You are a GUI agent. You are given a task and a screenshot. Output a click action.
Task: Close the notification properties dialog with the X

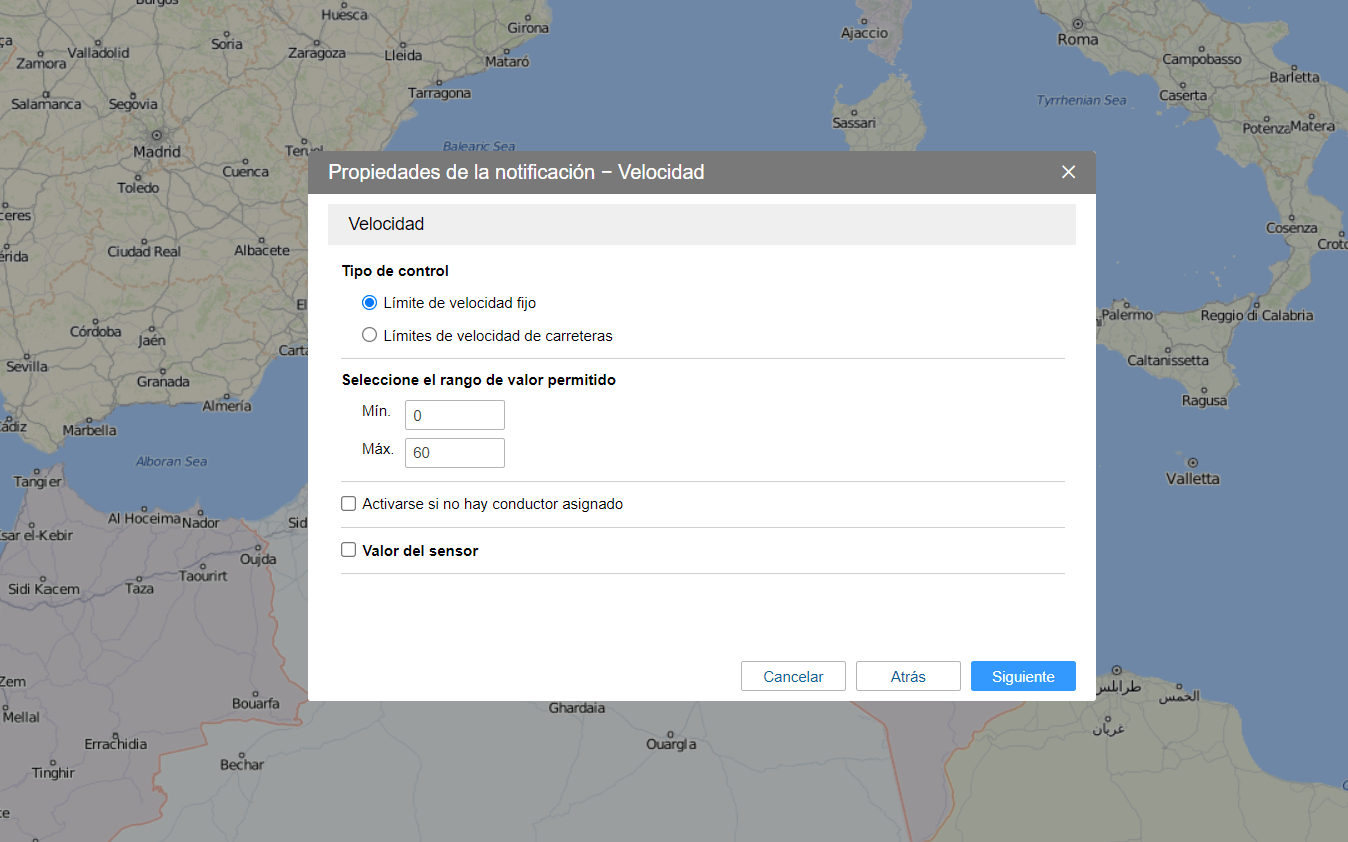point(1068,172)
